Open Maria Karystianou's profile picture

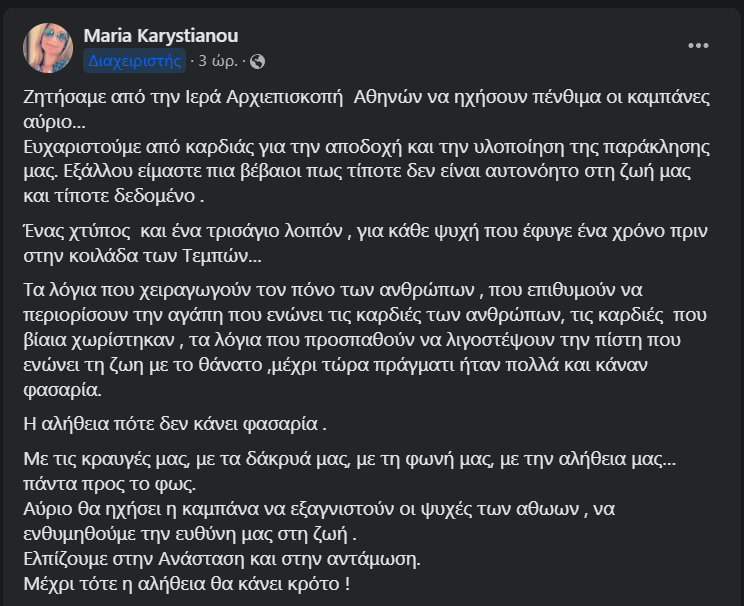pos(48,48)
